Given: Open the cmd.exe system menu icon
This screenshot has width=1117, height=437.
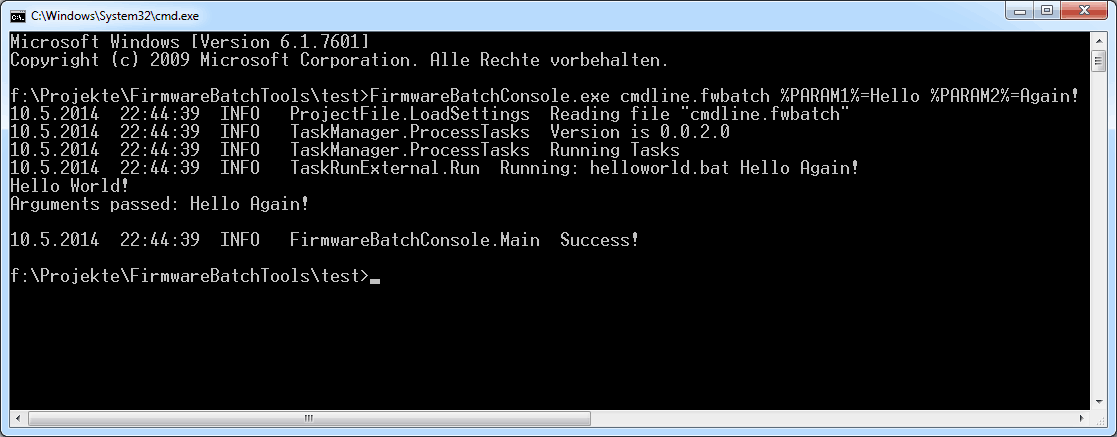Looking at the screenshot, I should point(18,15).
